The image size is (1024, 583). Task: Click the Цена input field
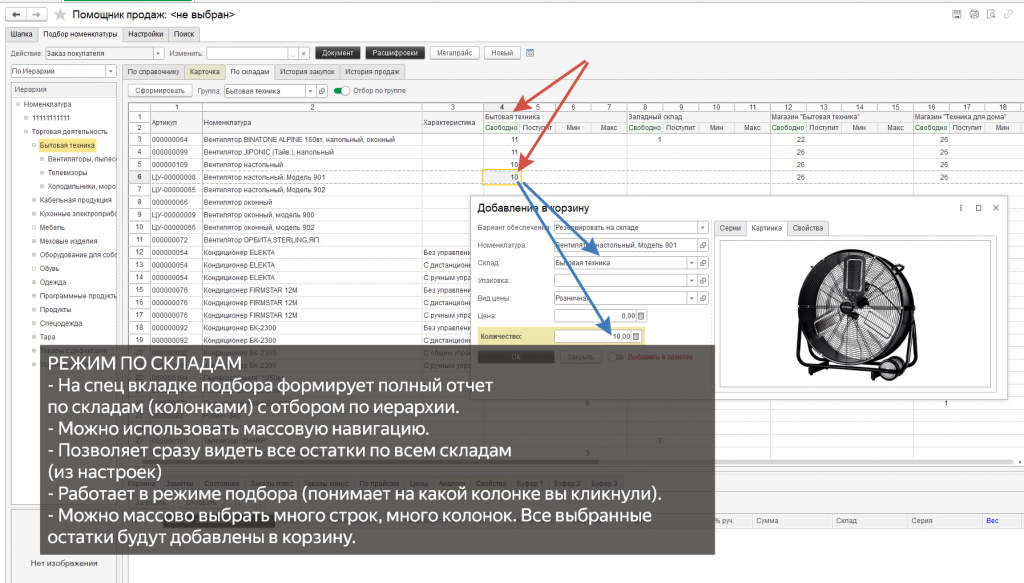pyautogui.click(x=595, y=316)
